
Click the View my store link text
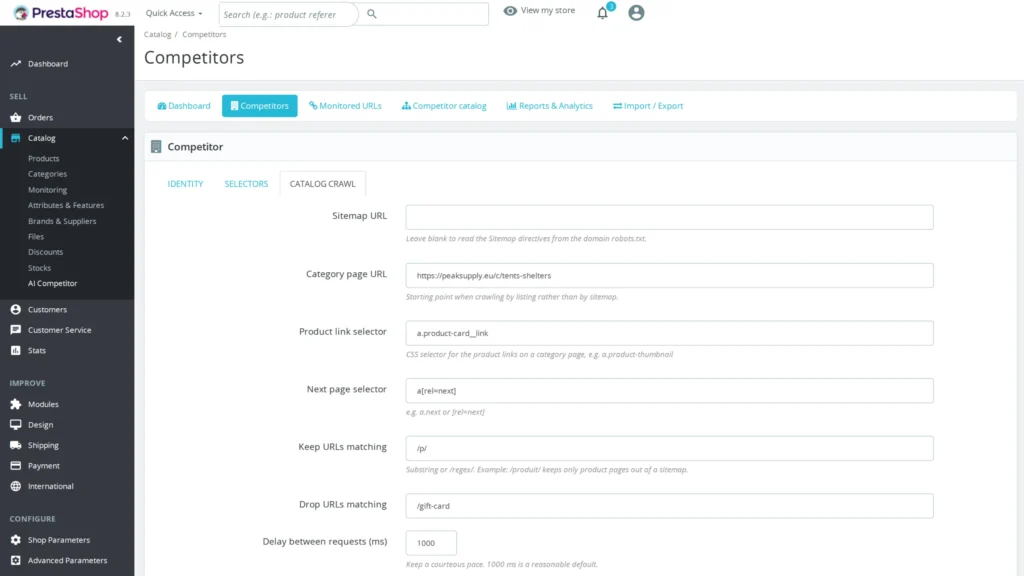(548, 10)
